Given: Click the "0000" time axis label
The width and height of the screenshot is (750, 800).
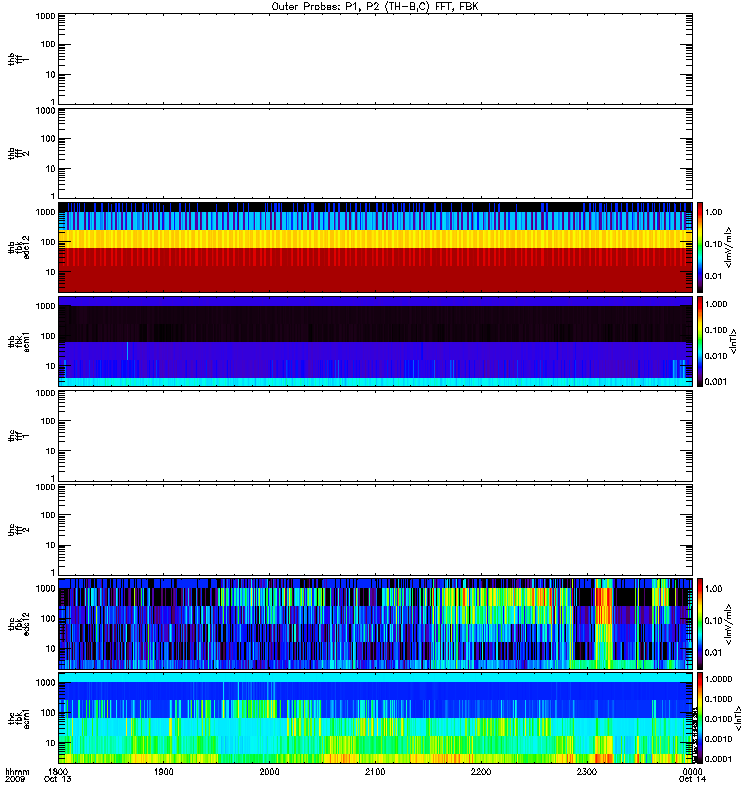Looking at the screenshot, I should point(692,771).
